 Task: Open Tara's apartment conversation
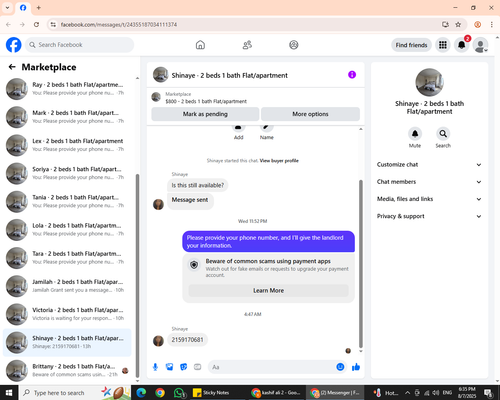point(67,258)
